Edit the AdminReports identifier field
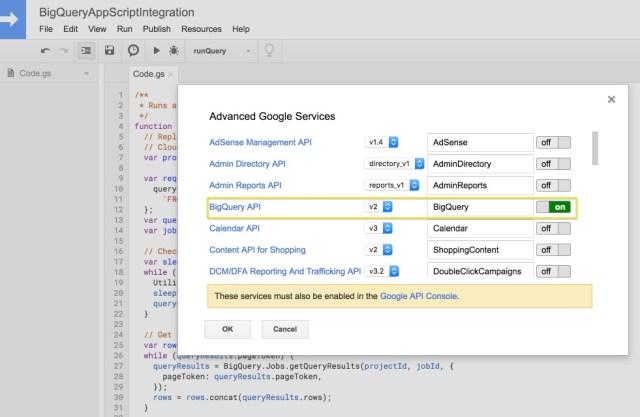Screen dimensions: 640x417 [x=480, y=186]
